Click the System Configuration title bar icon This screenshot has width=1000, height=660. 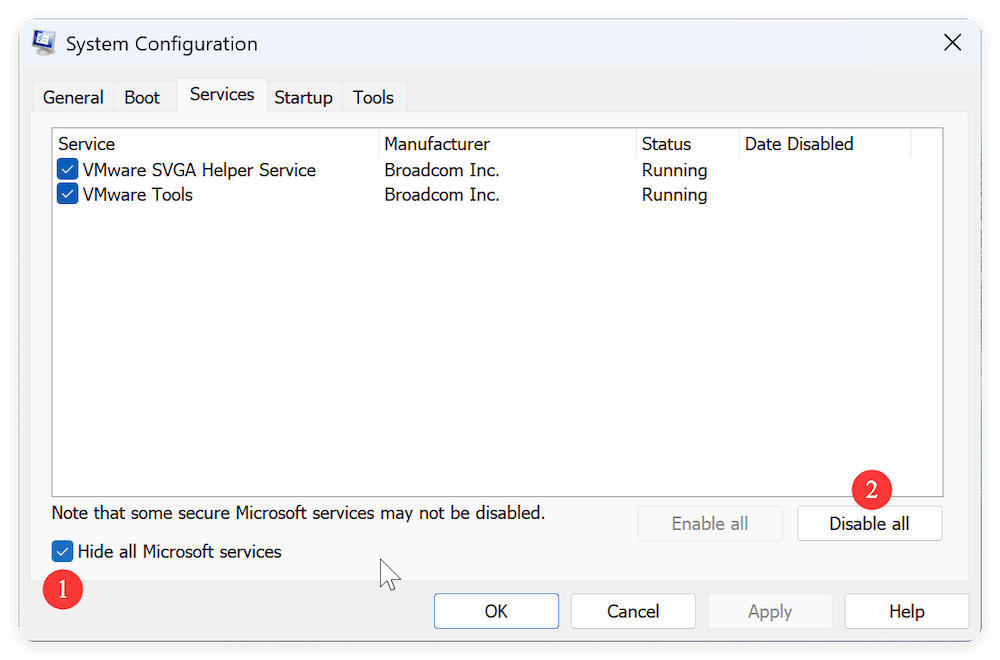42,42
